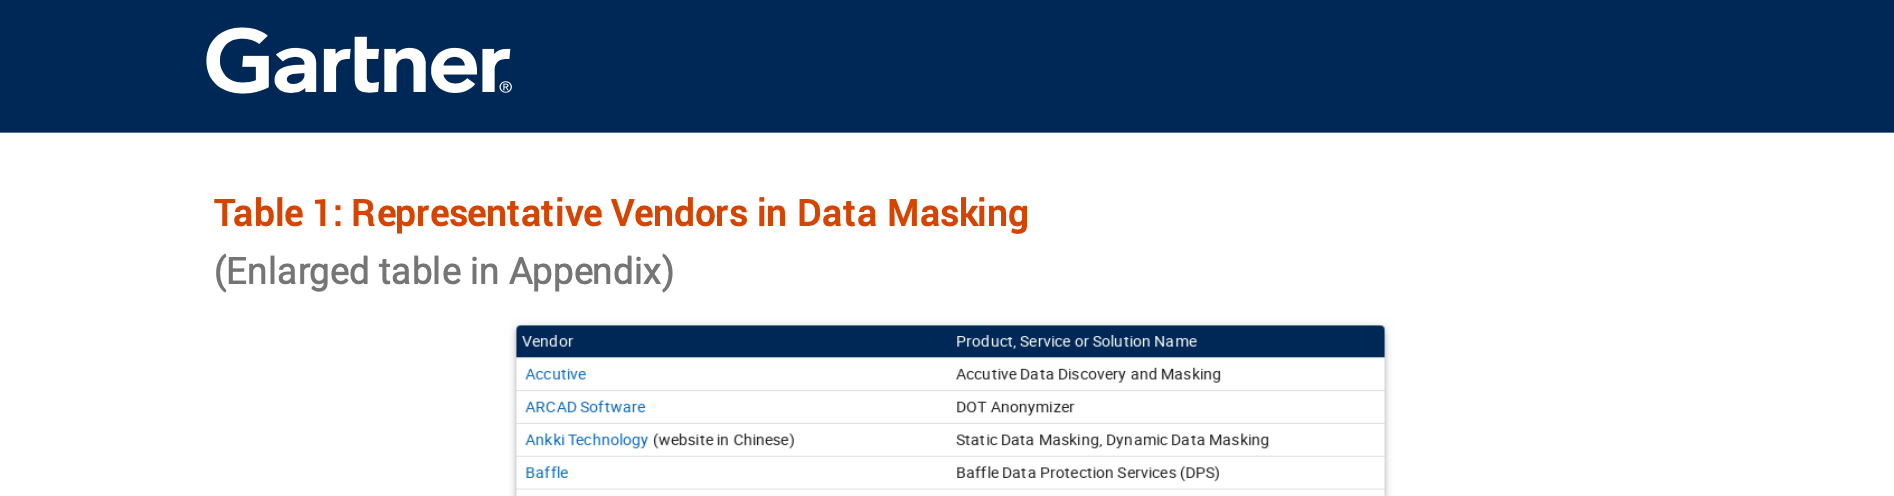The height and width of the screenshot is (496, 1894).
Task: Select the Baffle Data Protection Services cell
Action: 1087,473
